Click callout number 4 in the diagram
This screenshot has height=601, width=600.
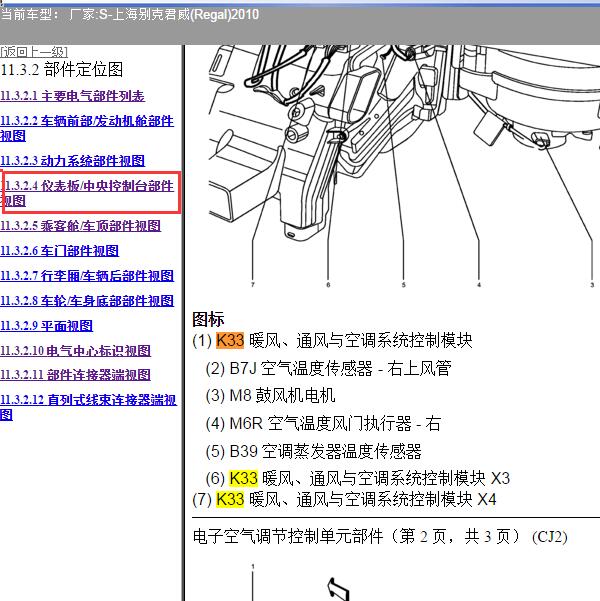click(479, 285)
